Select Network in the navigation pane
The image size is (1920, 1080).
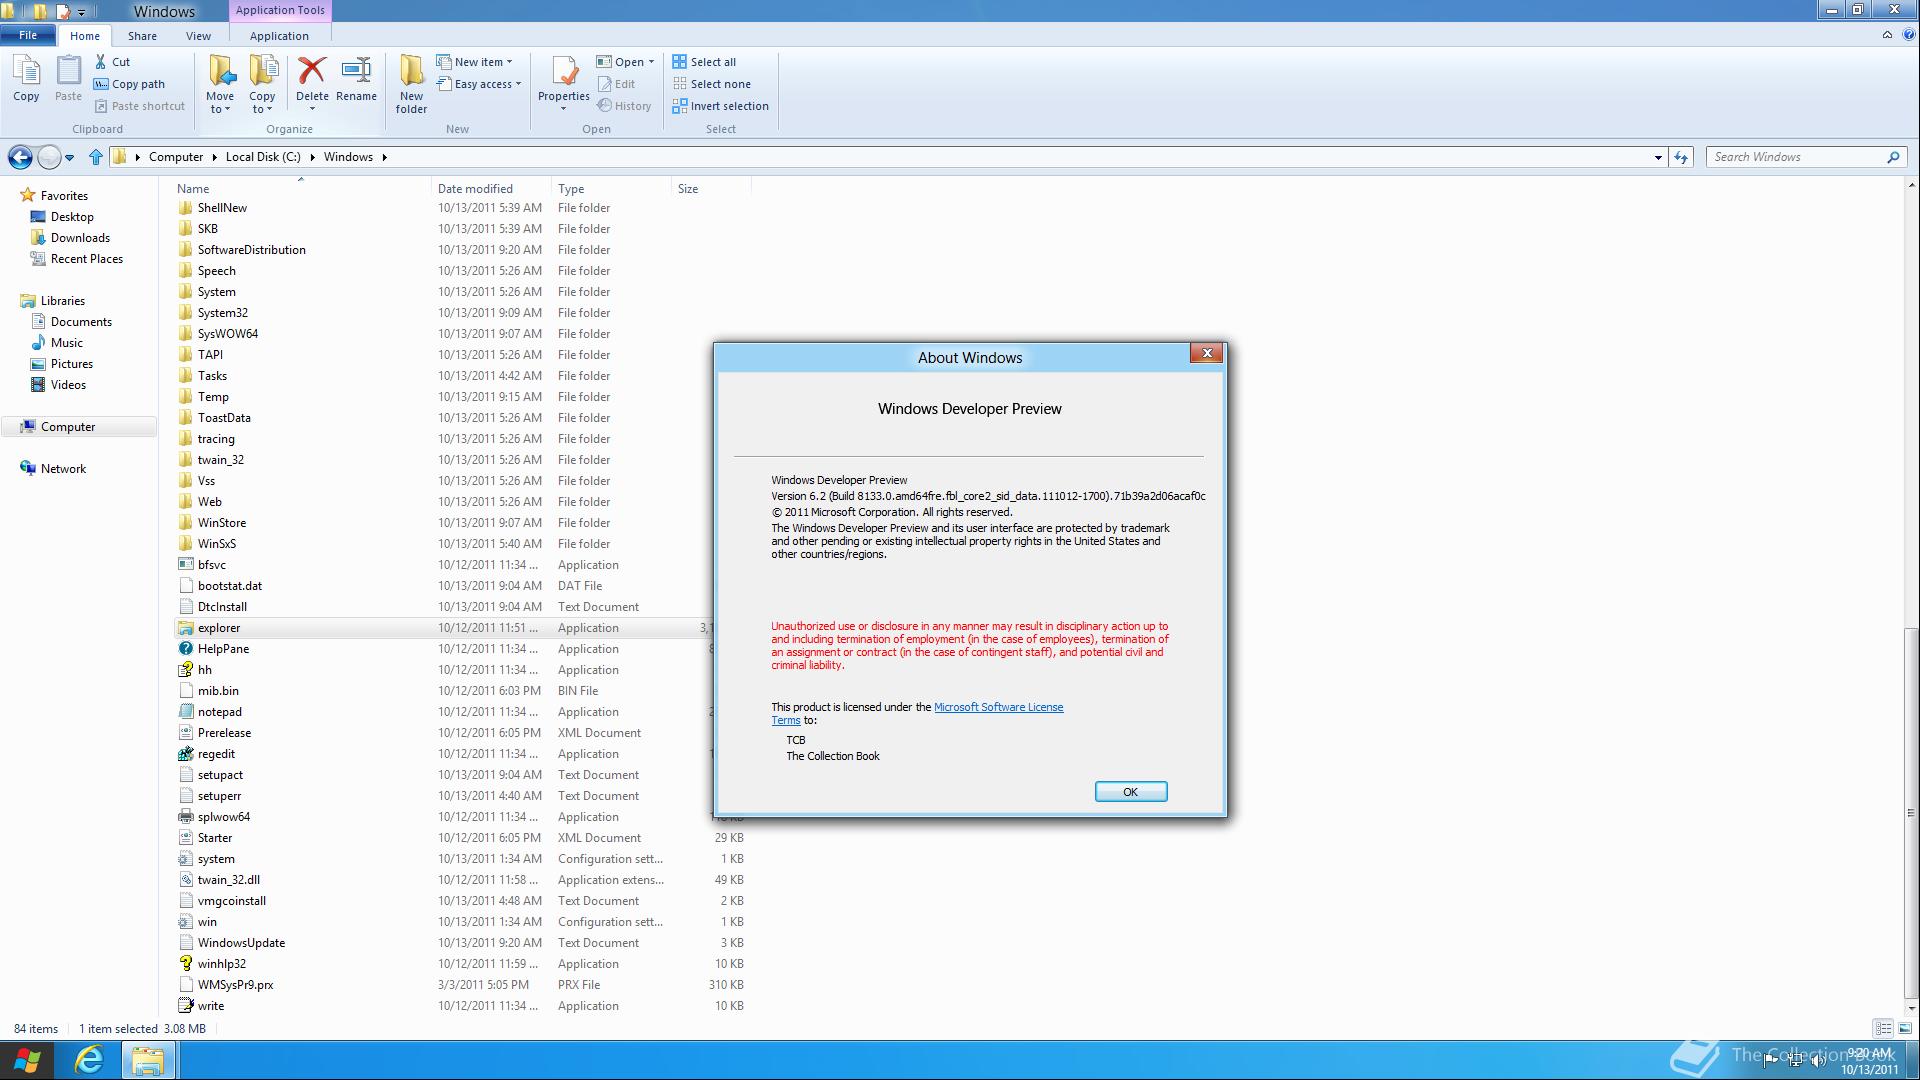63,469
